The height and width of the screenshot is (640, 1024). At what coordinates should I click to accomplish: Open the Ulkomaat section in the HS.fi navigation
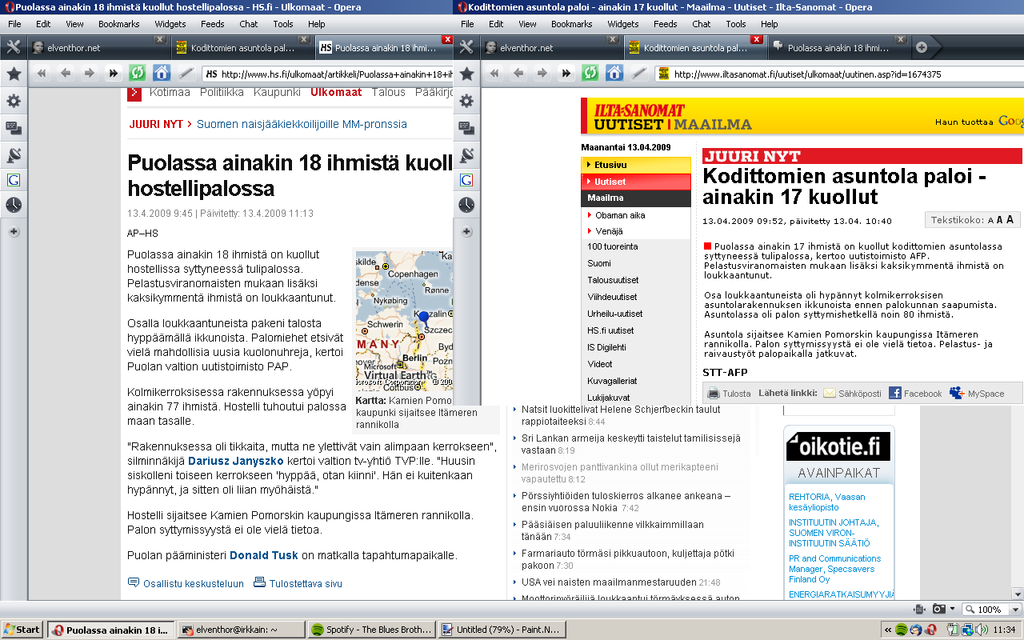336,92
